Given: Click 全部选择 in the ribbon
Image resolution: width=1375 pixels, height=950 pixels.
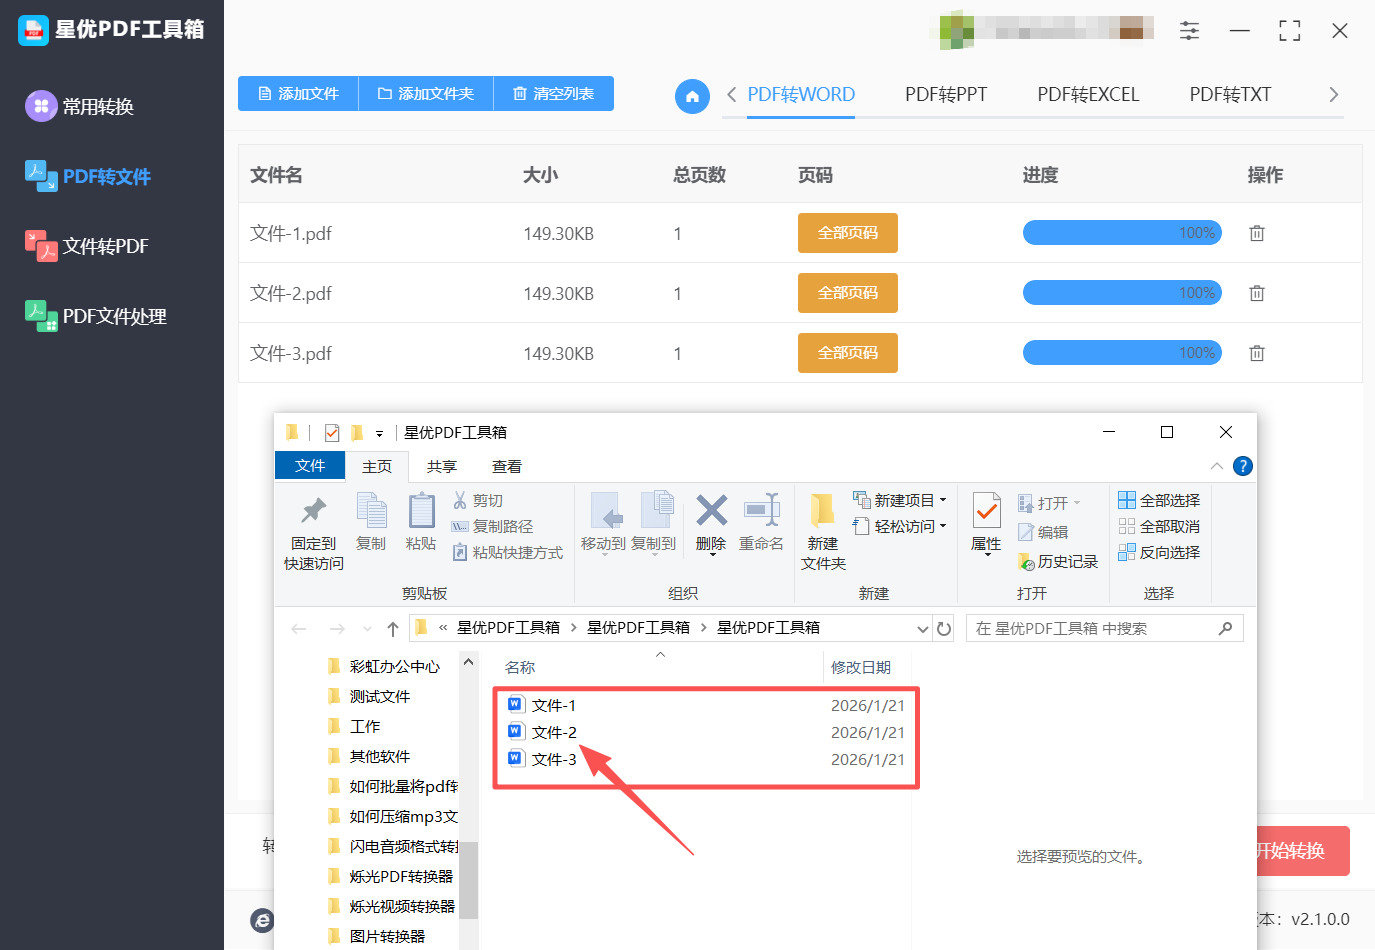Looking at the screenshot, I should point(1159,500).
